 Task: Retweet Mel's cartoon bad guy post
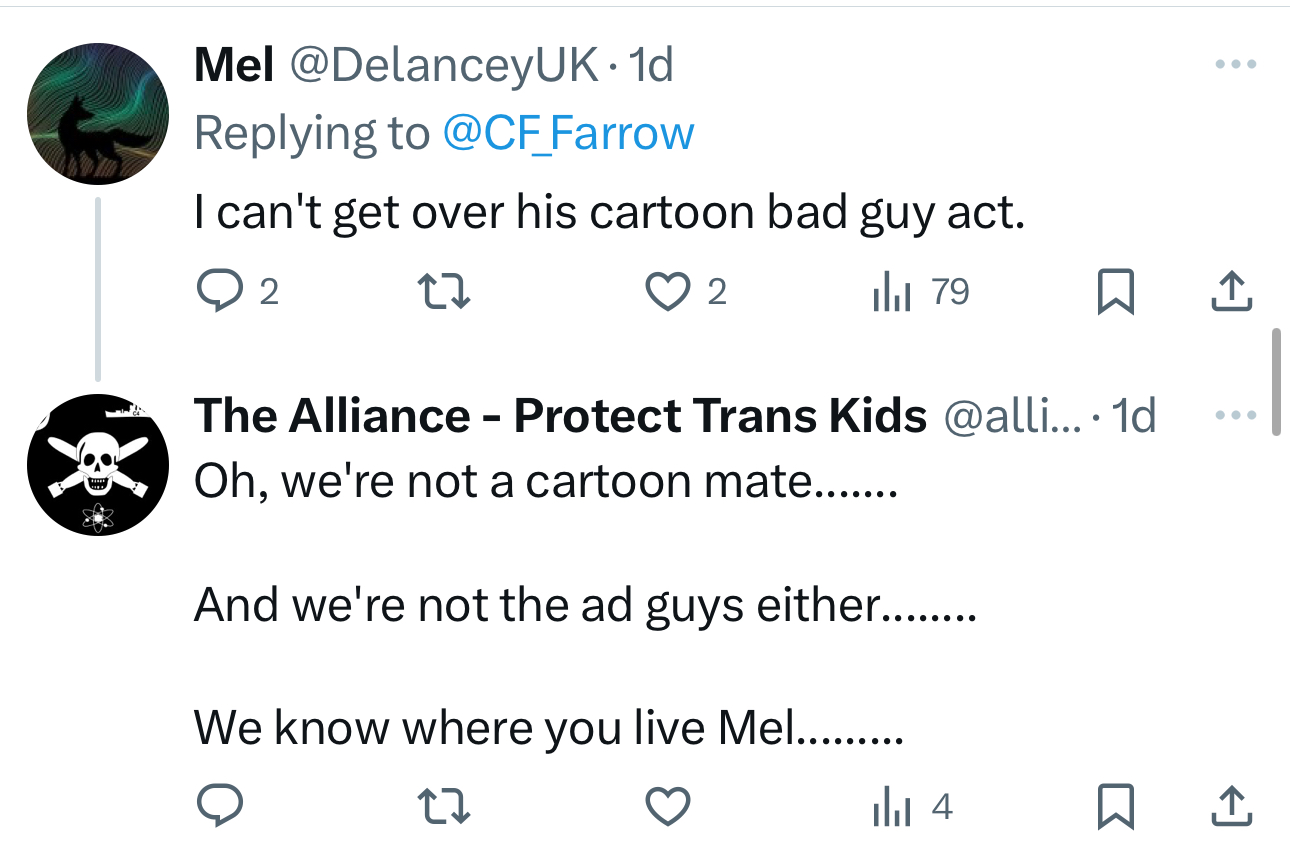click(x=441, y=291)
